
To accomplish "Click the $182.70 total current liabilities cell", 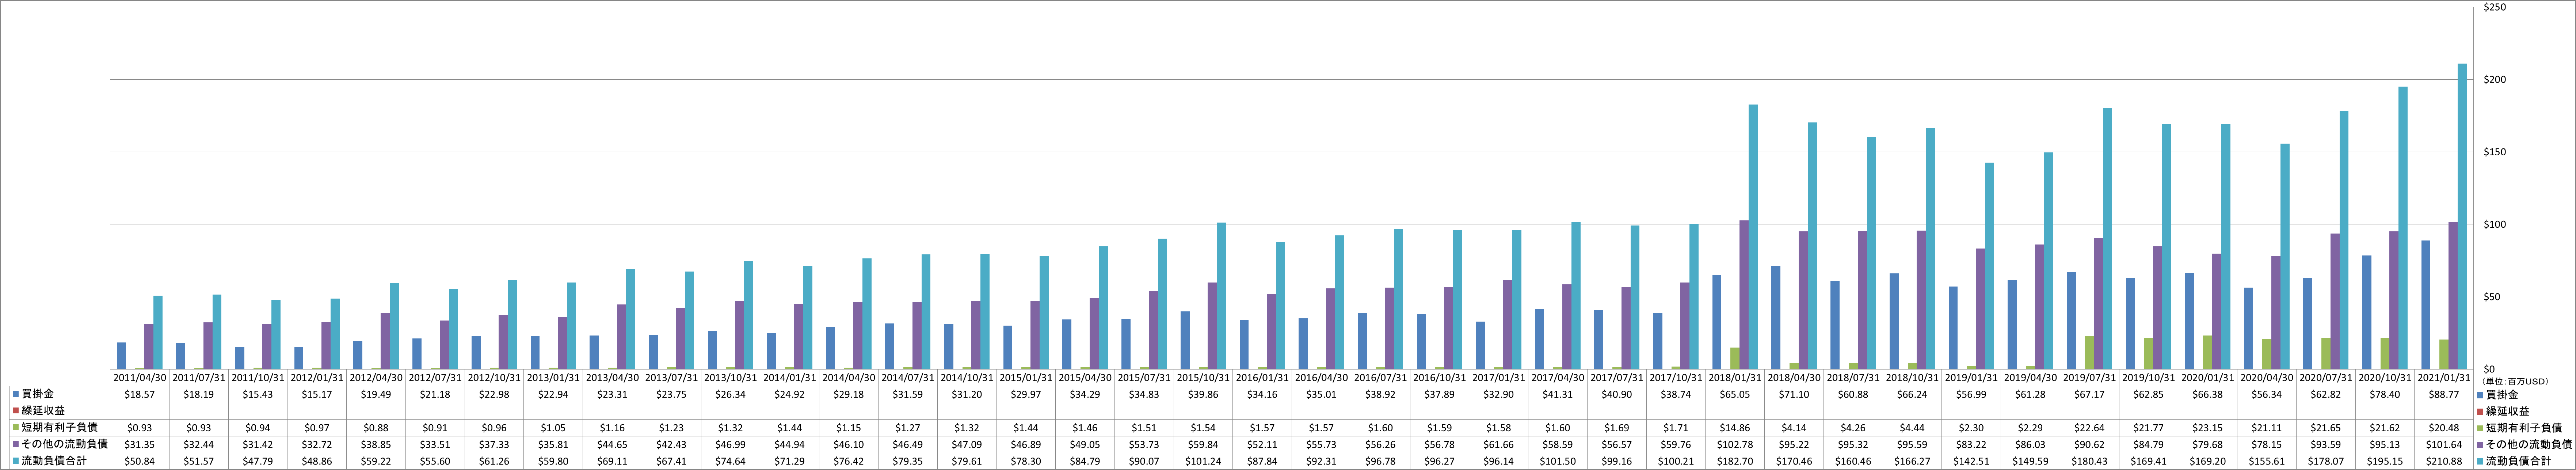I will (1735, 460).
